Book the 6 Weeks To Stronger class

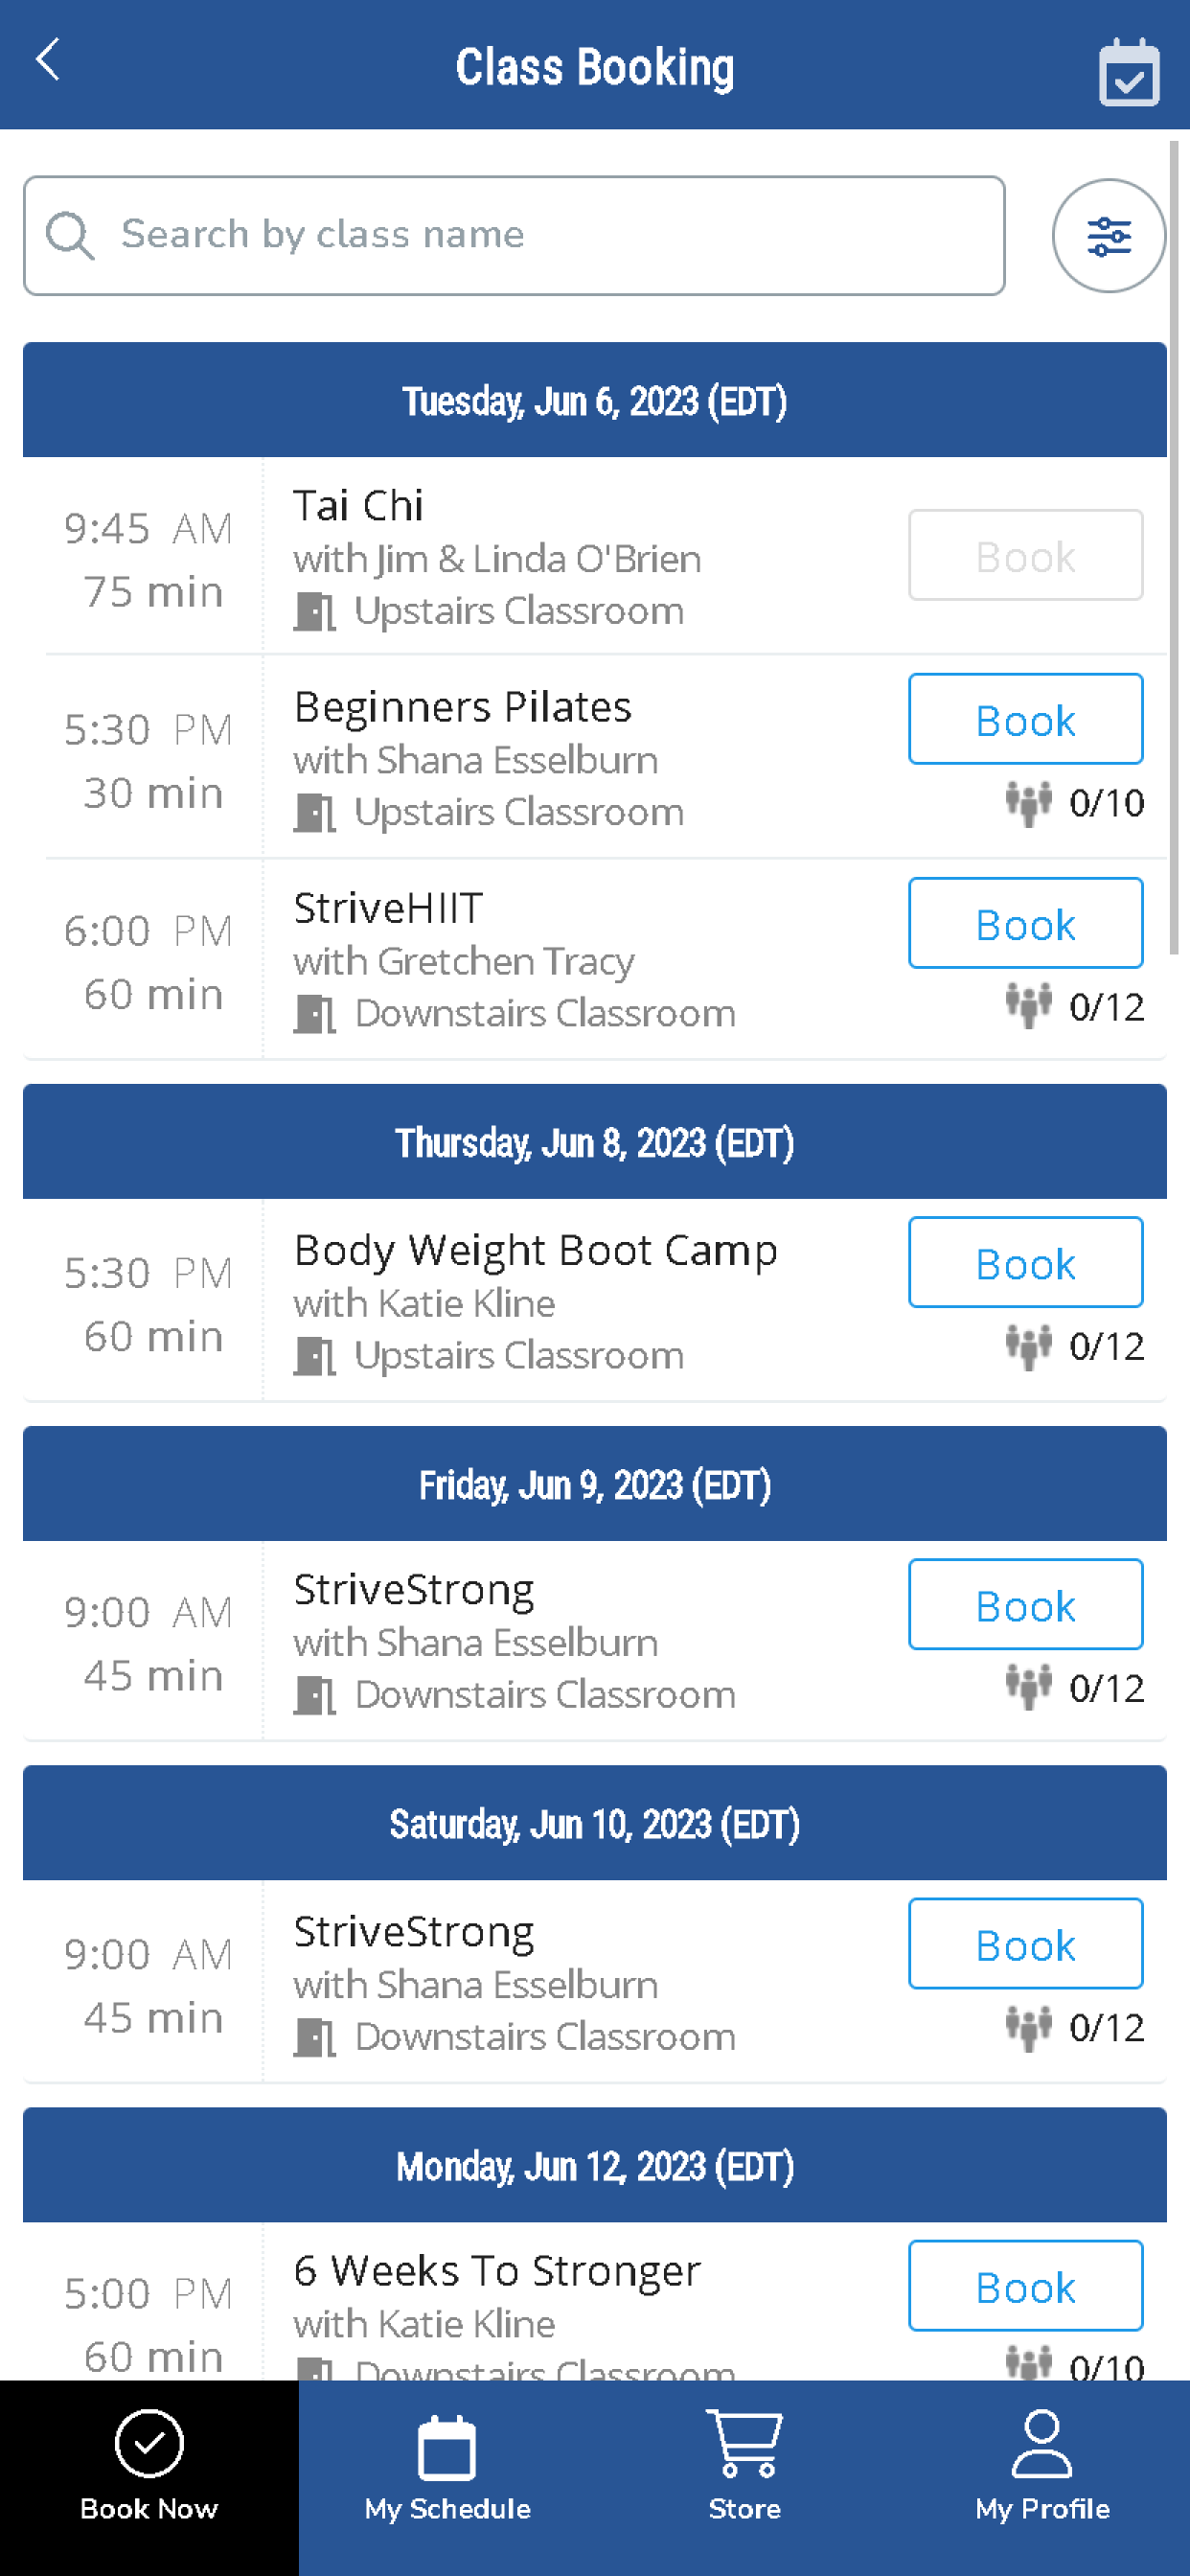[x=1025, y=2285]
